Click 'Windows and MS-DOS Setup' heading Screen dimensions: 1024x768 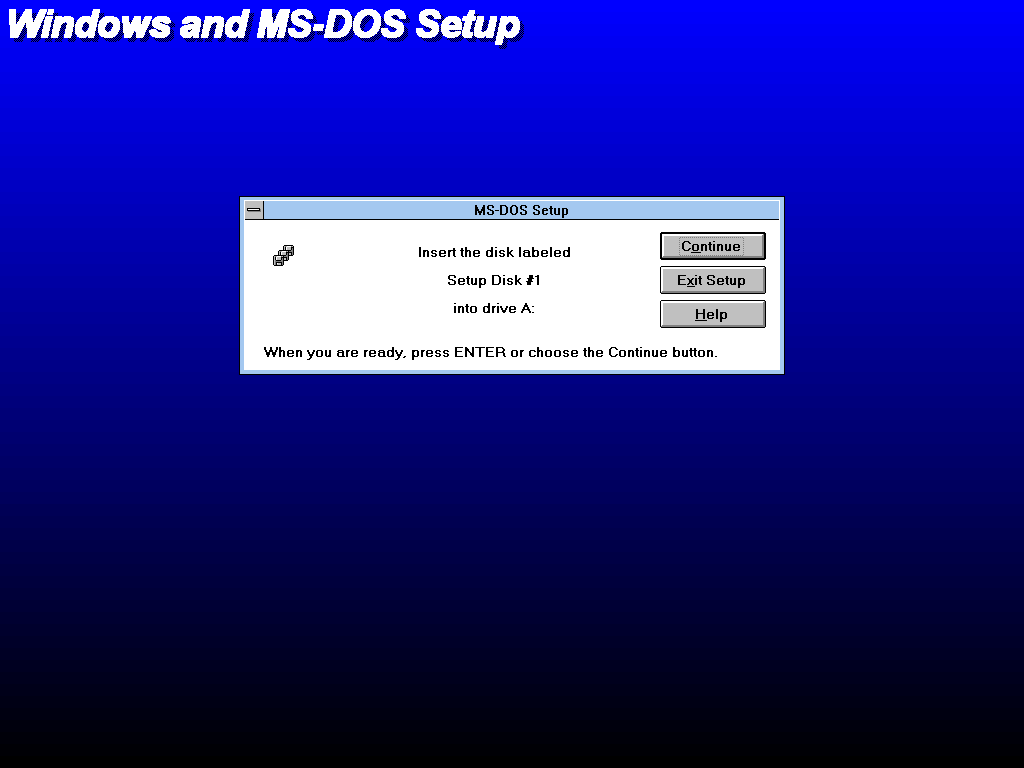pos(264,25)
